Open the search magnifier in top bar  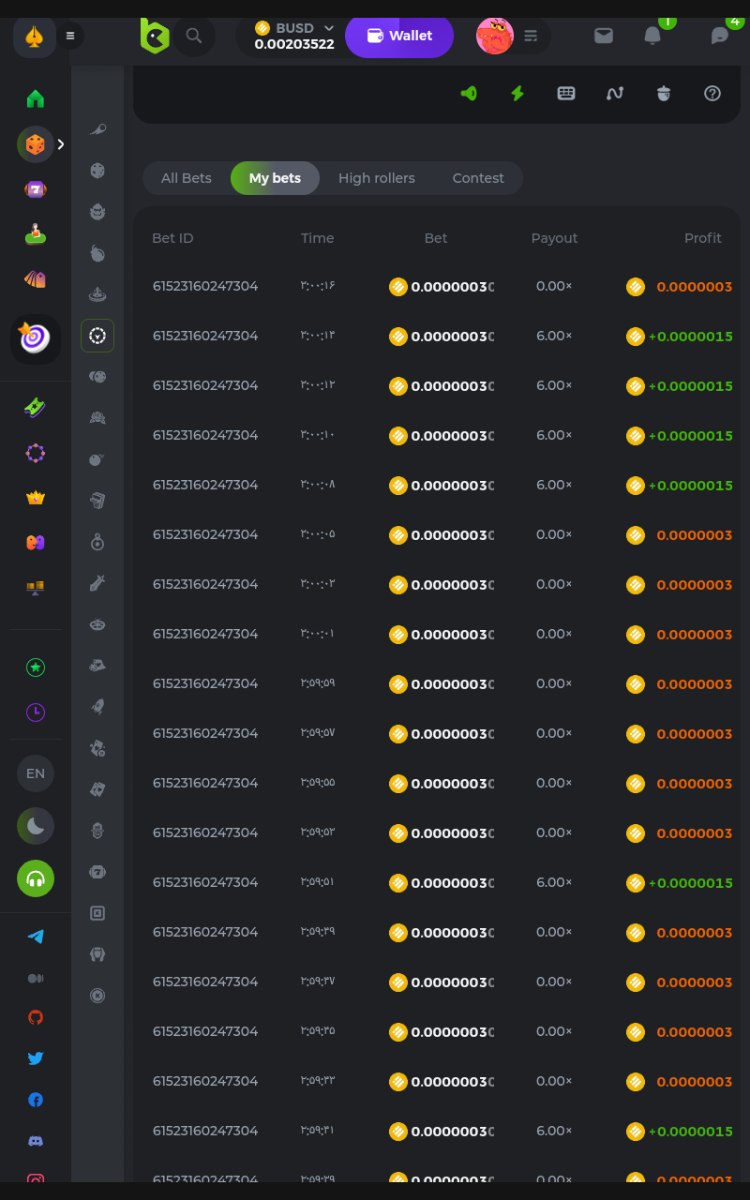[x=194, y=36]
